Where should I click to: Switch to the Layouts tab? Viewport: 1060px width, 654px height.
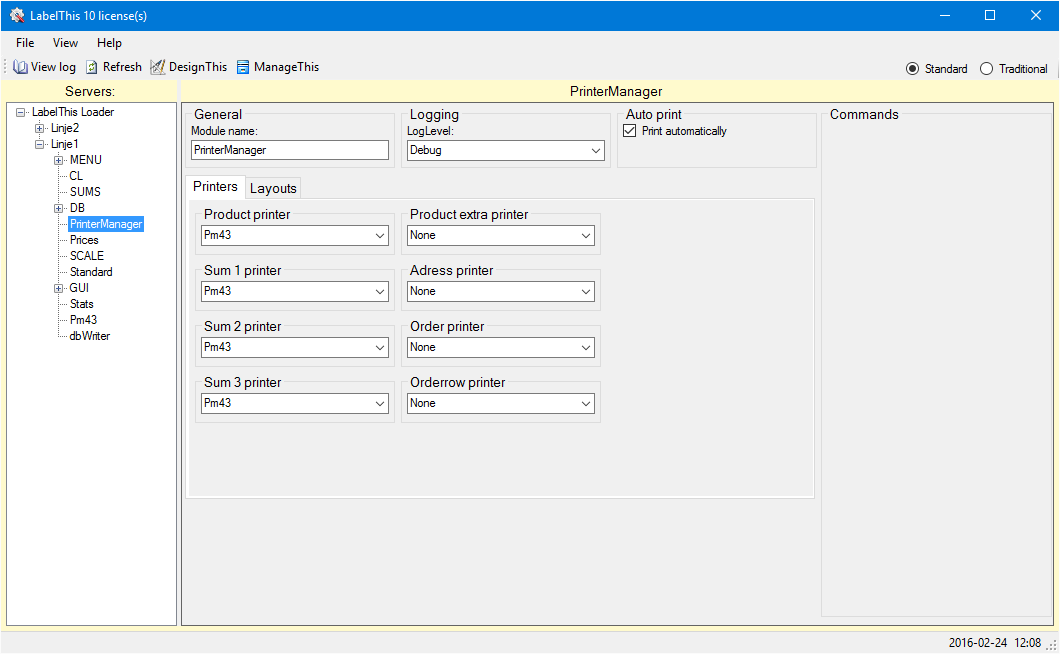pos(273,188)
